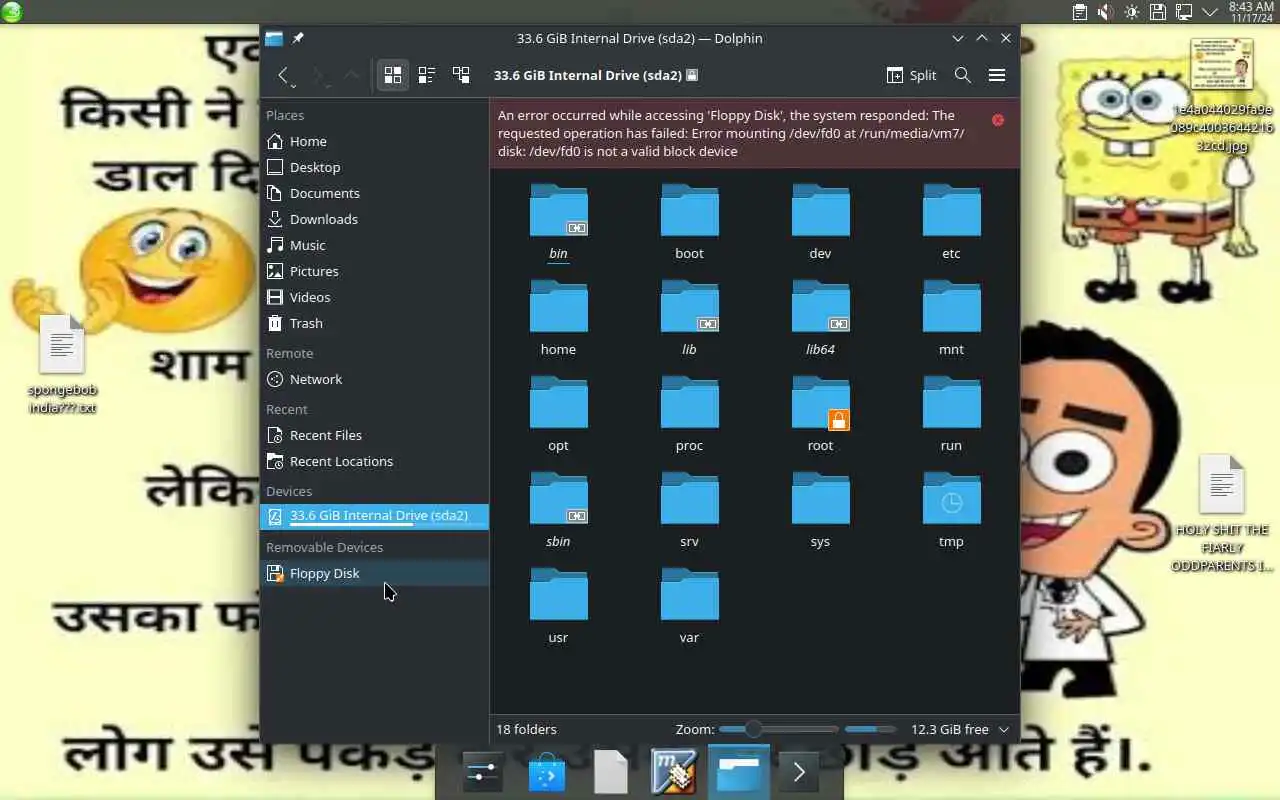1280x800 pixels.
Task: Select the lib symlink folder
Action: [x=689, y=307]
